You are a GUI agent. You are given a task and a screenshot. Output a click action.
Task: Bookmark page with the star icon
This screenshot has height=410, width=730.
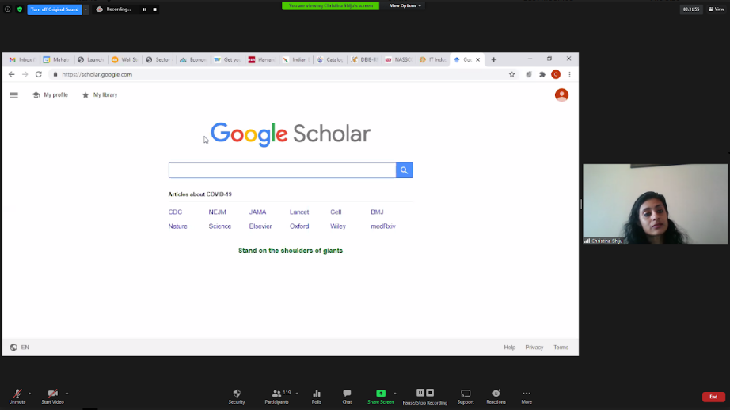point(512,74)
